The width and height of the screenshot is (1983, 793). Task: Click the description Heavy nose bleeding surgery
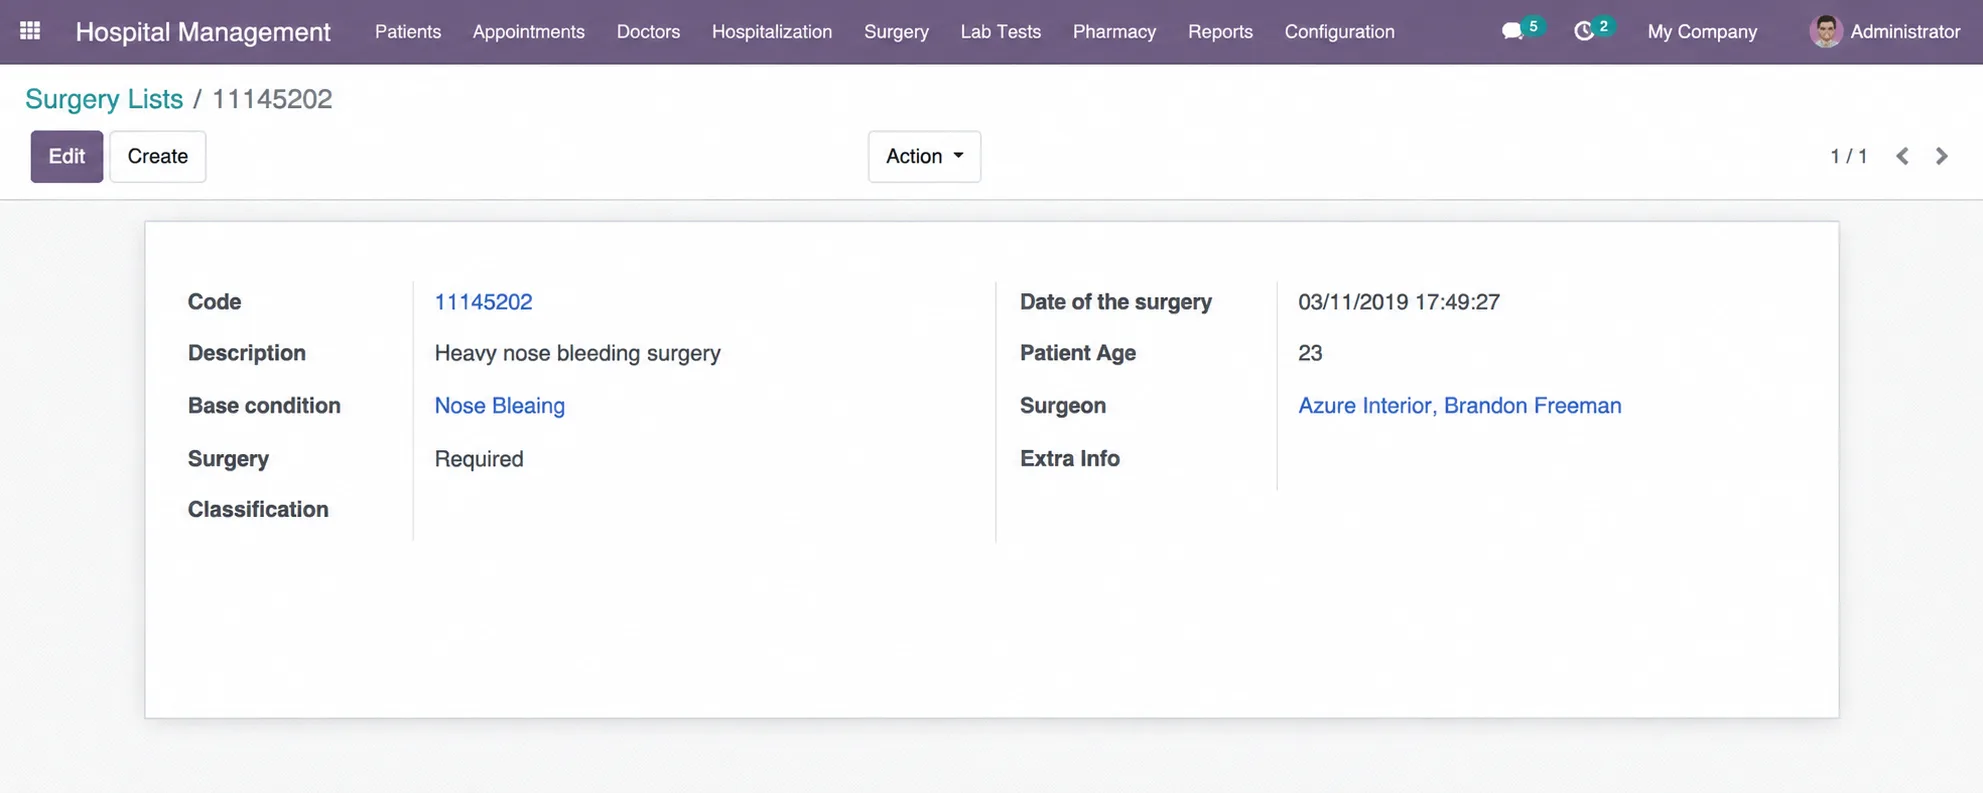point(577,353)
